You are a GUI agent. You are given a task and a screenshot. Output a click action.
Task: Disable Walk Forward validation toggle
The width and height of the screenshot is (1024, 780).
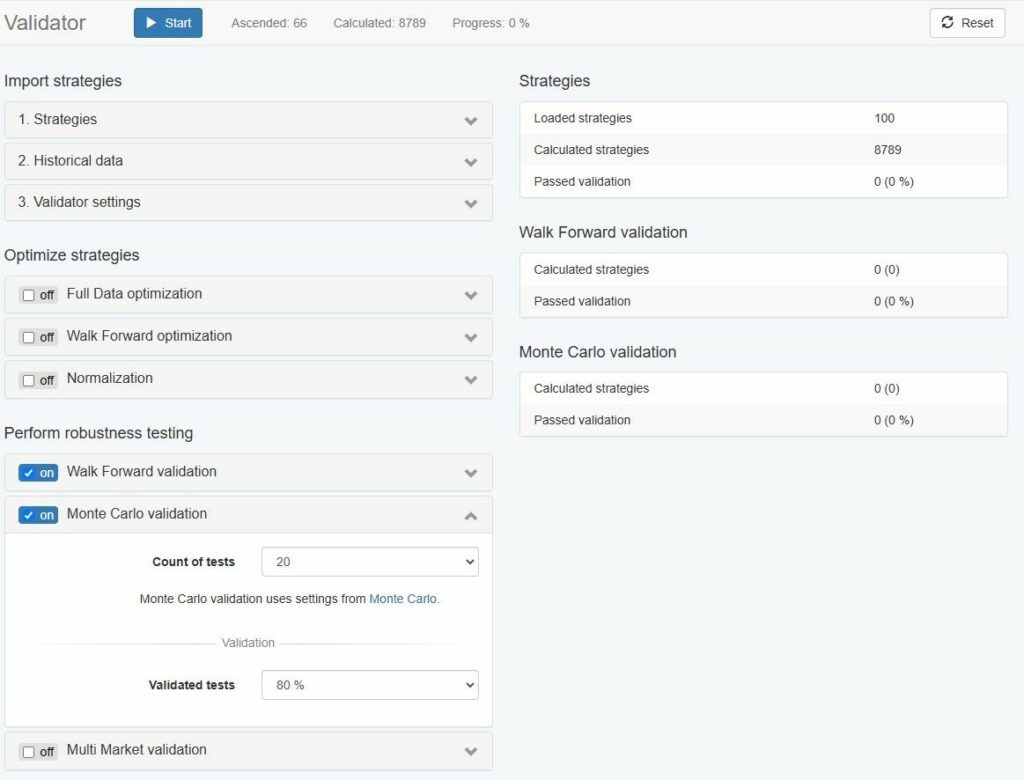(x=38, y=473)
